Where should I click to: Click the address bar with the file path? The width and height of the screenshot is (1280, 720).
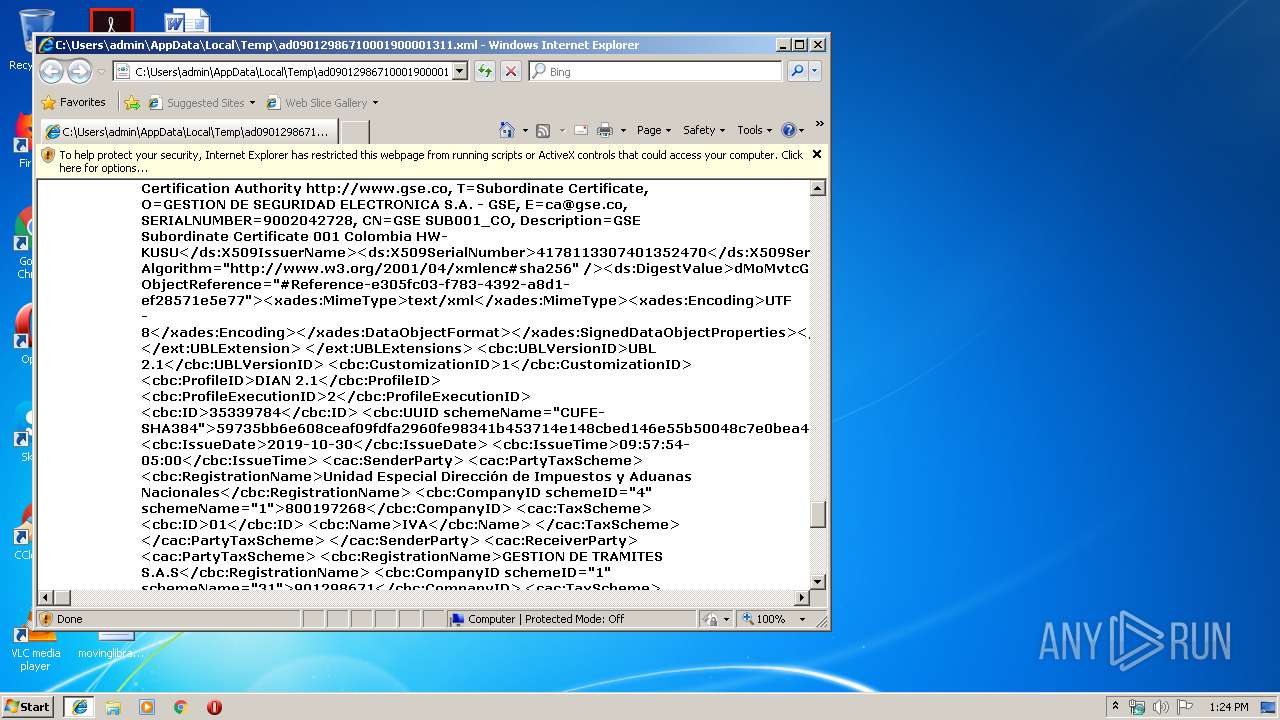coord(282,71)
